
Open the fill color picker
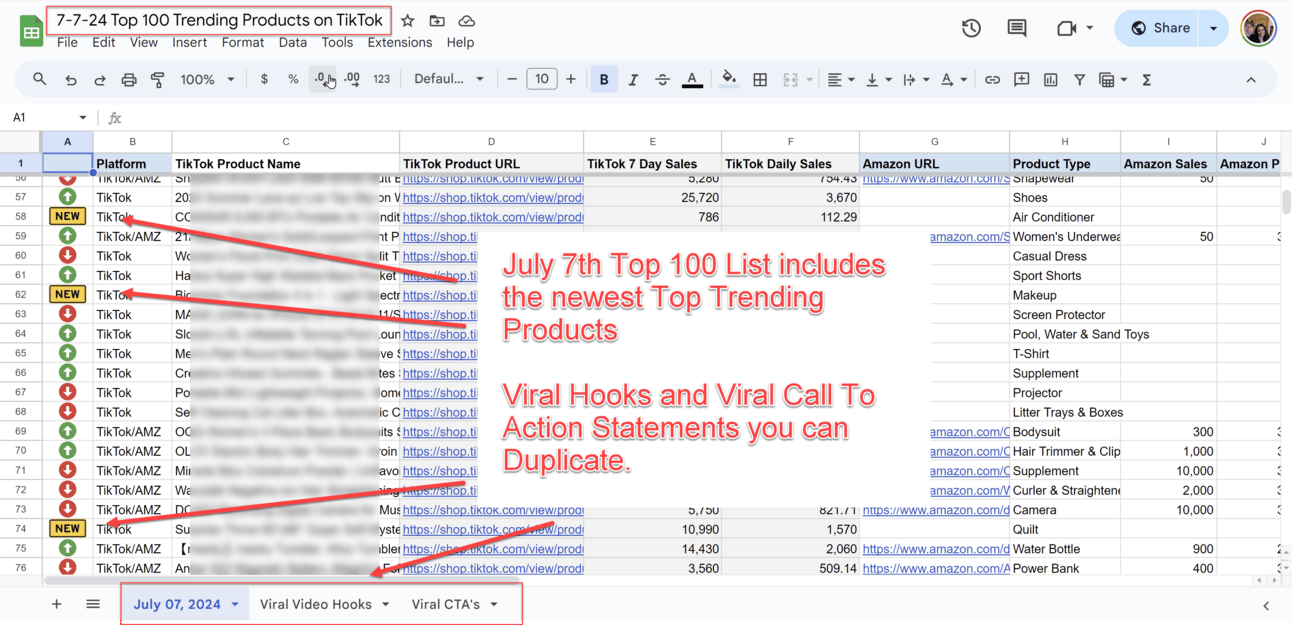point(729,80)
